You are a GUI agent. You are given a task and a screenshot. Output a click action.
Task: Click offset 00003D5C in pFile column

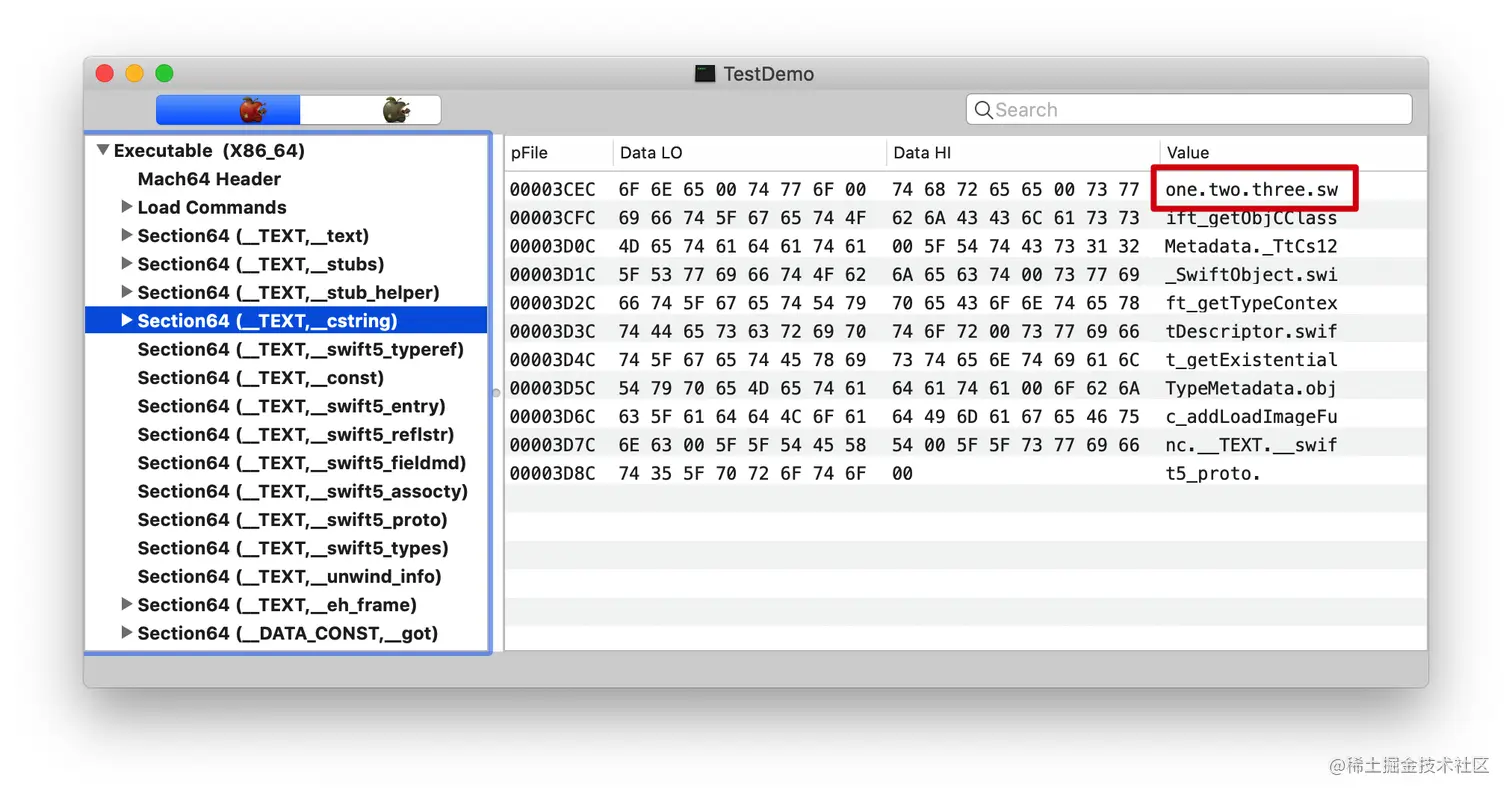click(x=552, y=388)
